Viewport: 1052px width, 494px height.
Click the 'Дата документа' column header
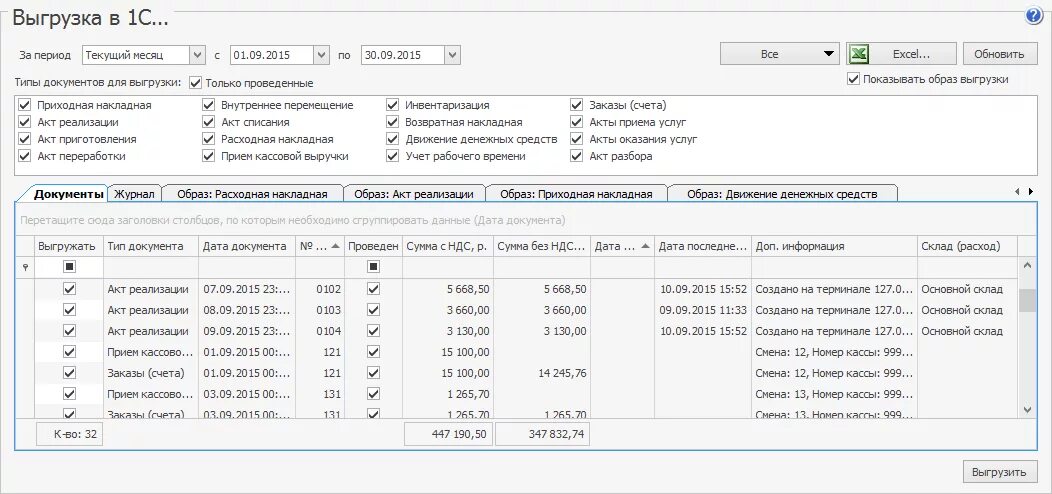247,246
